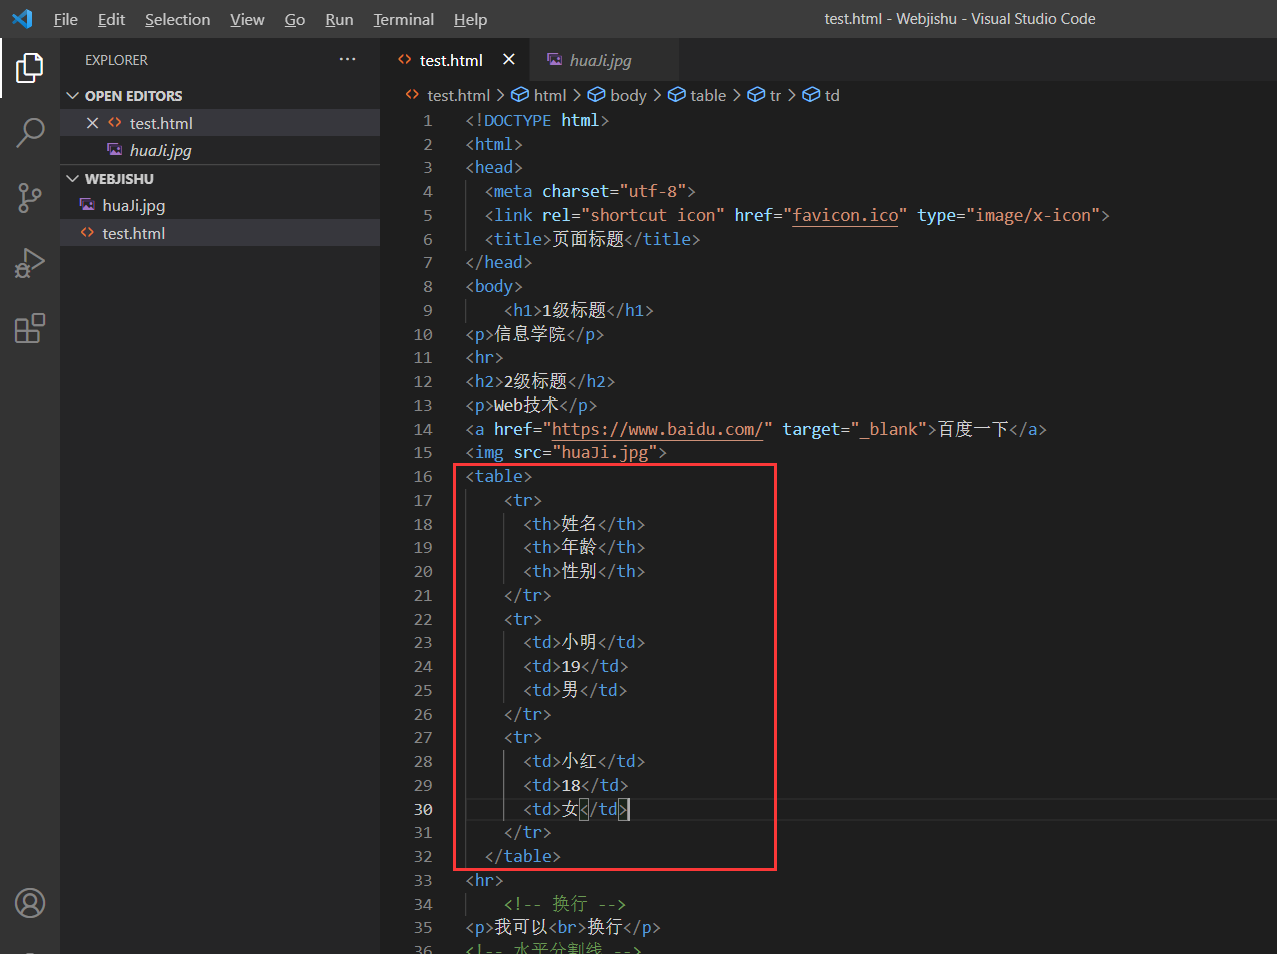Click the <th>年龄</th> line
1277x954 pixels.
pos(584,547)
